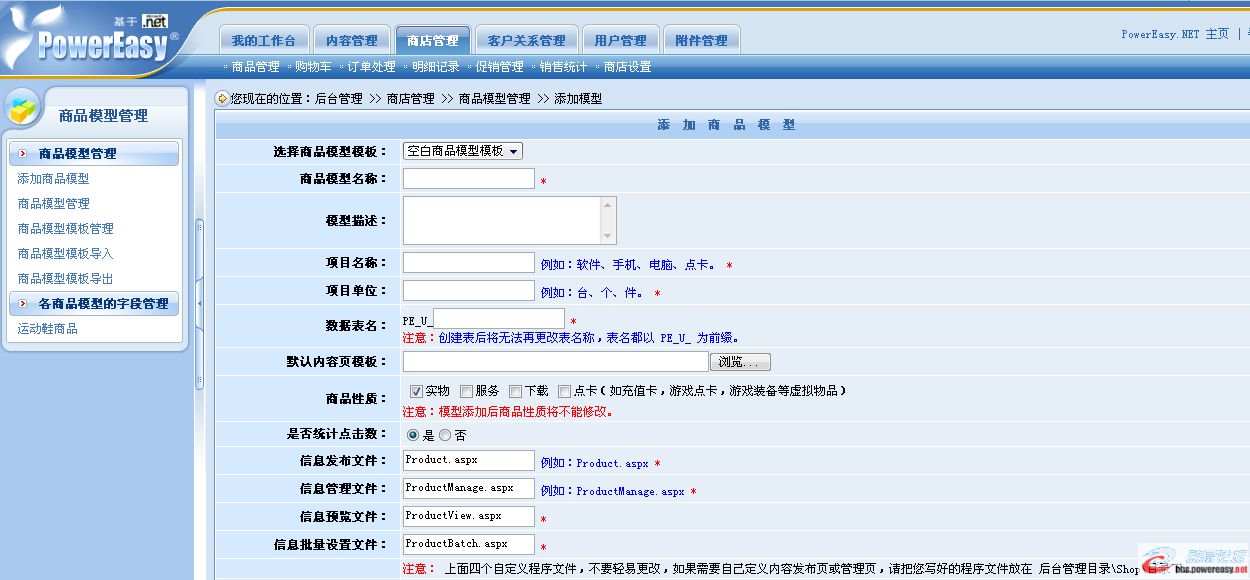The height and width of the screenshot is (580, 1250).
Task: Click the 浏览... button for default template
Action: pyautogui.click(x=740, y=361)
